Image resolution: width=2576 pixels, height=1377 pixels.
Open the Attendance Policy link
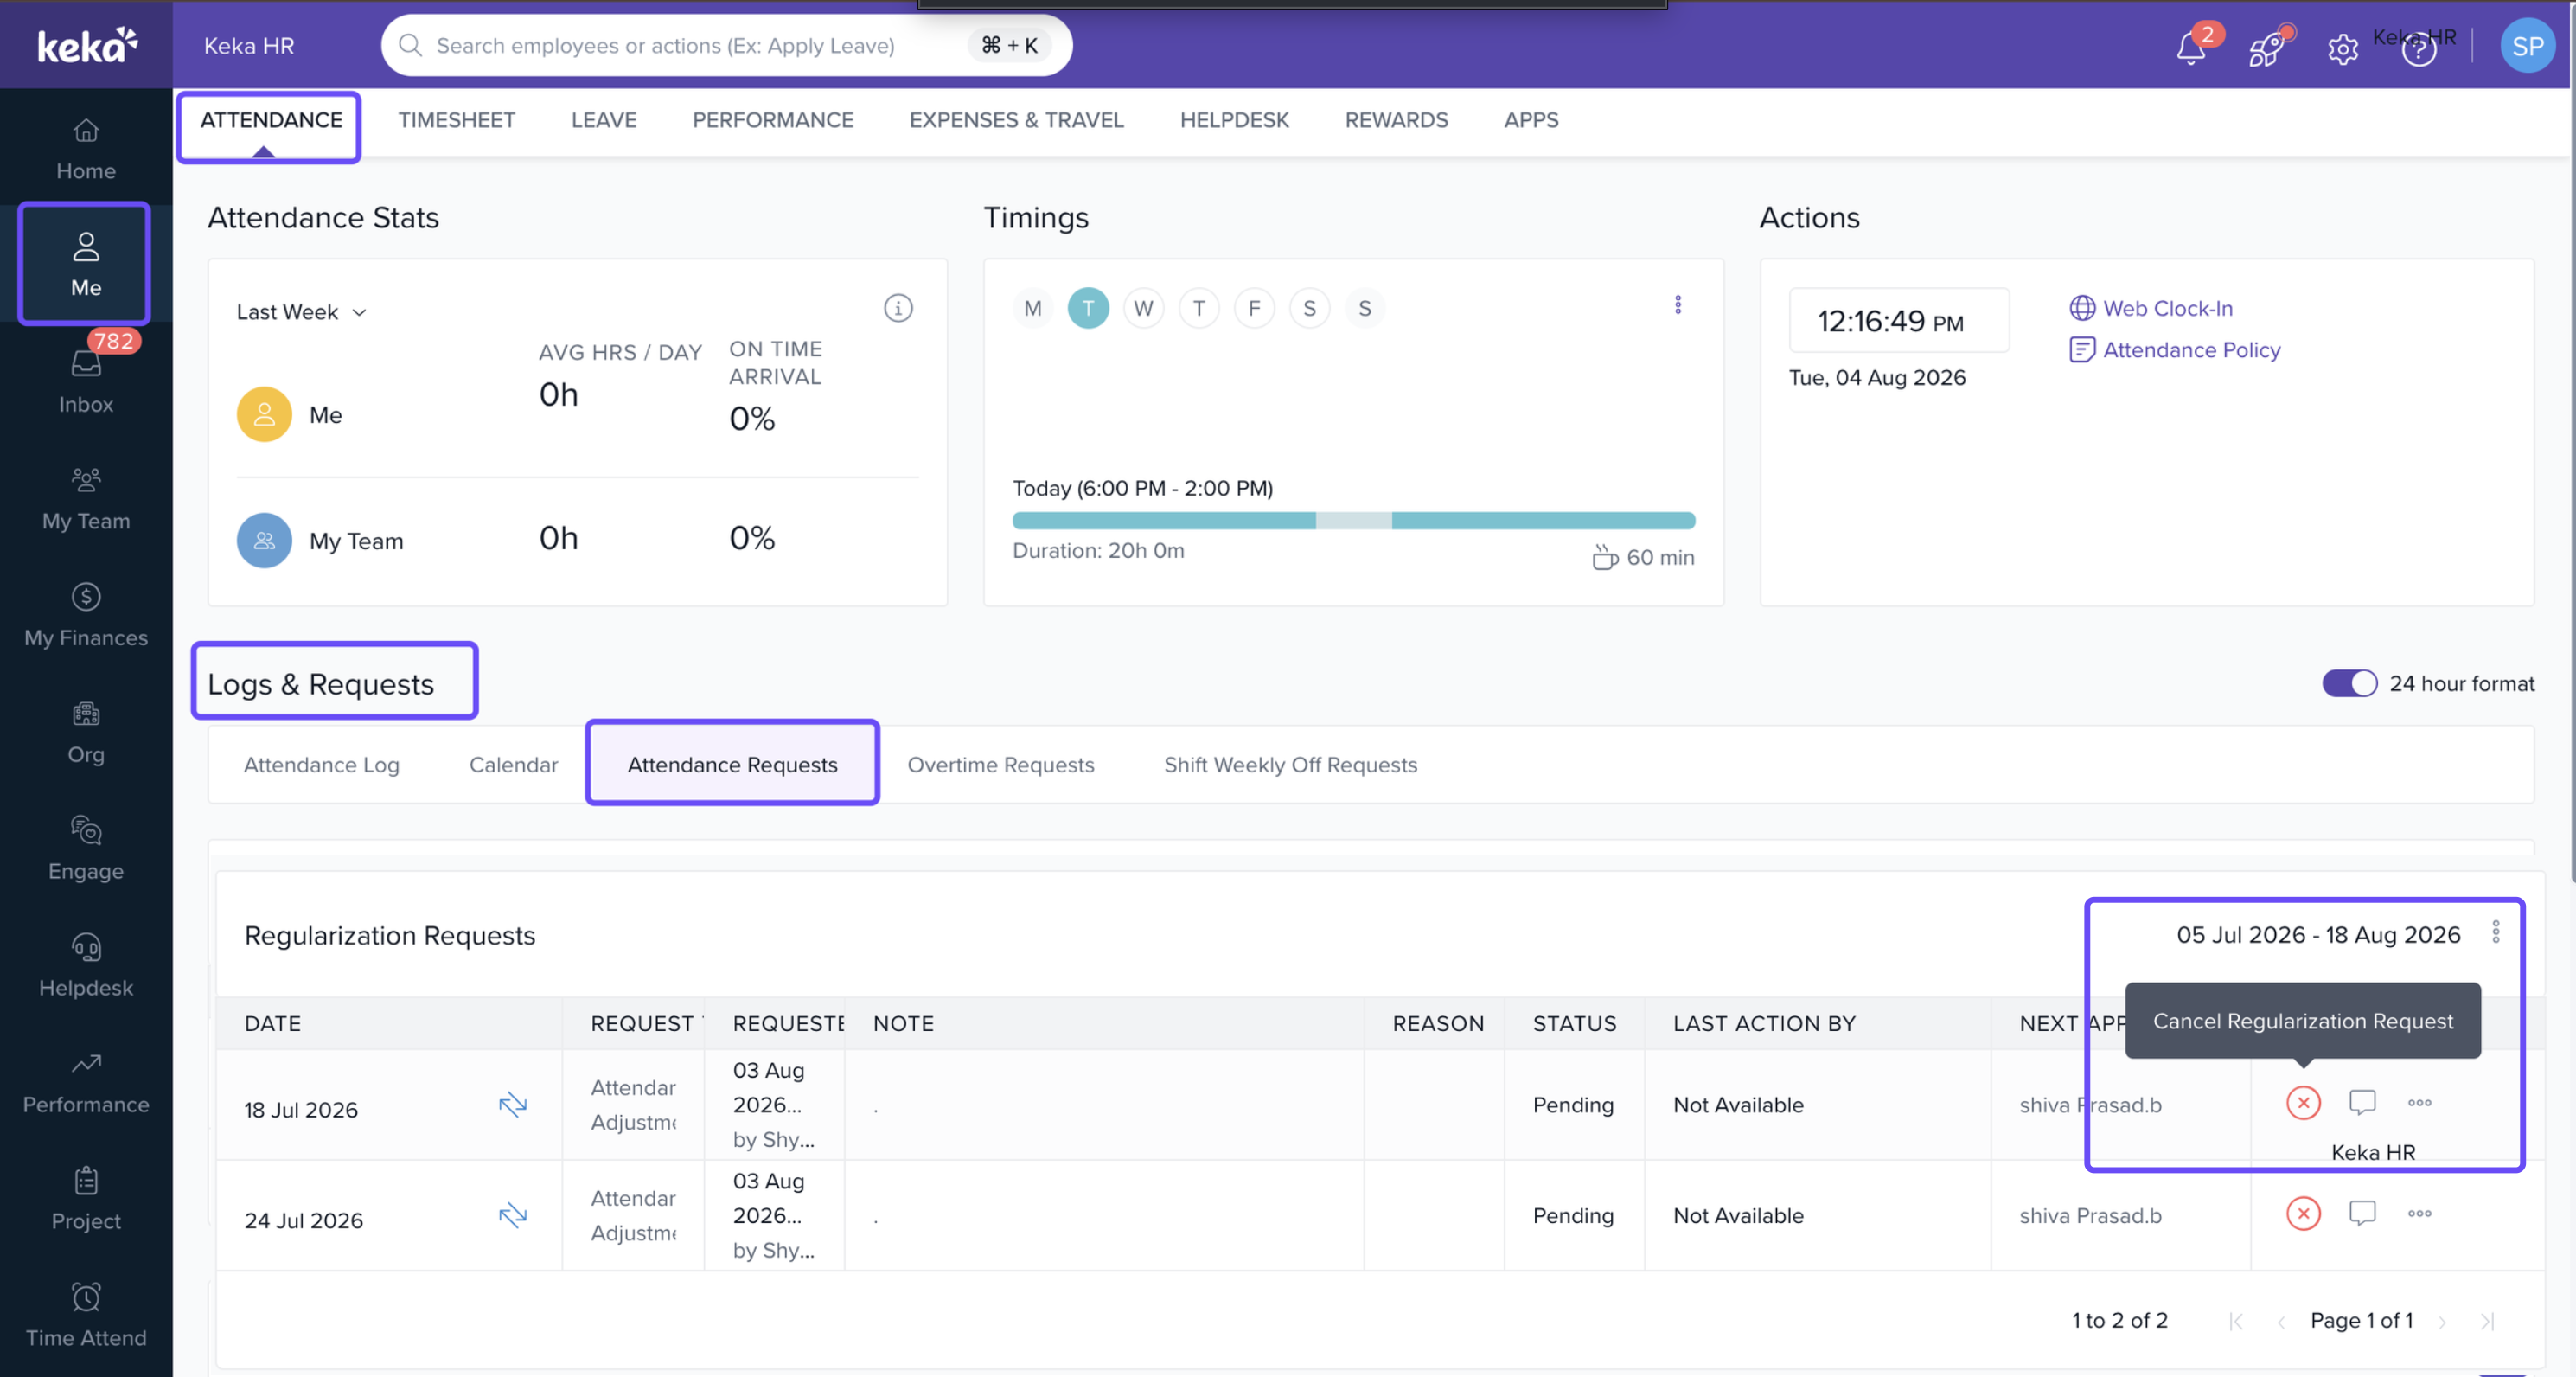tap(2174, 349)
